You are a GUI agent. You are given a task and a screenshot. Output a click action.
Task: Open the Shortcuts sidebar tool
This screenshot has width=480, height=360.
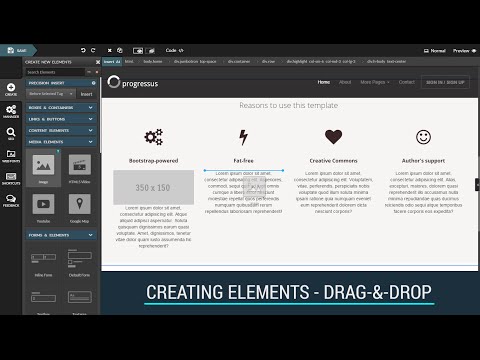coord(11,178)
